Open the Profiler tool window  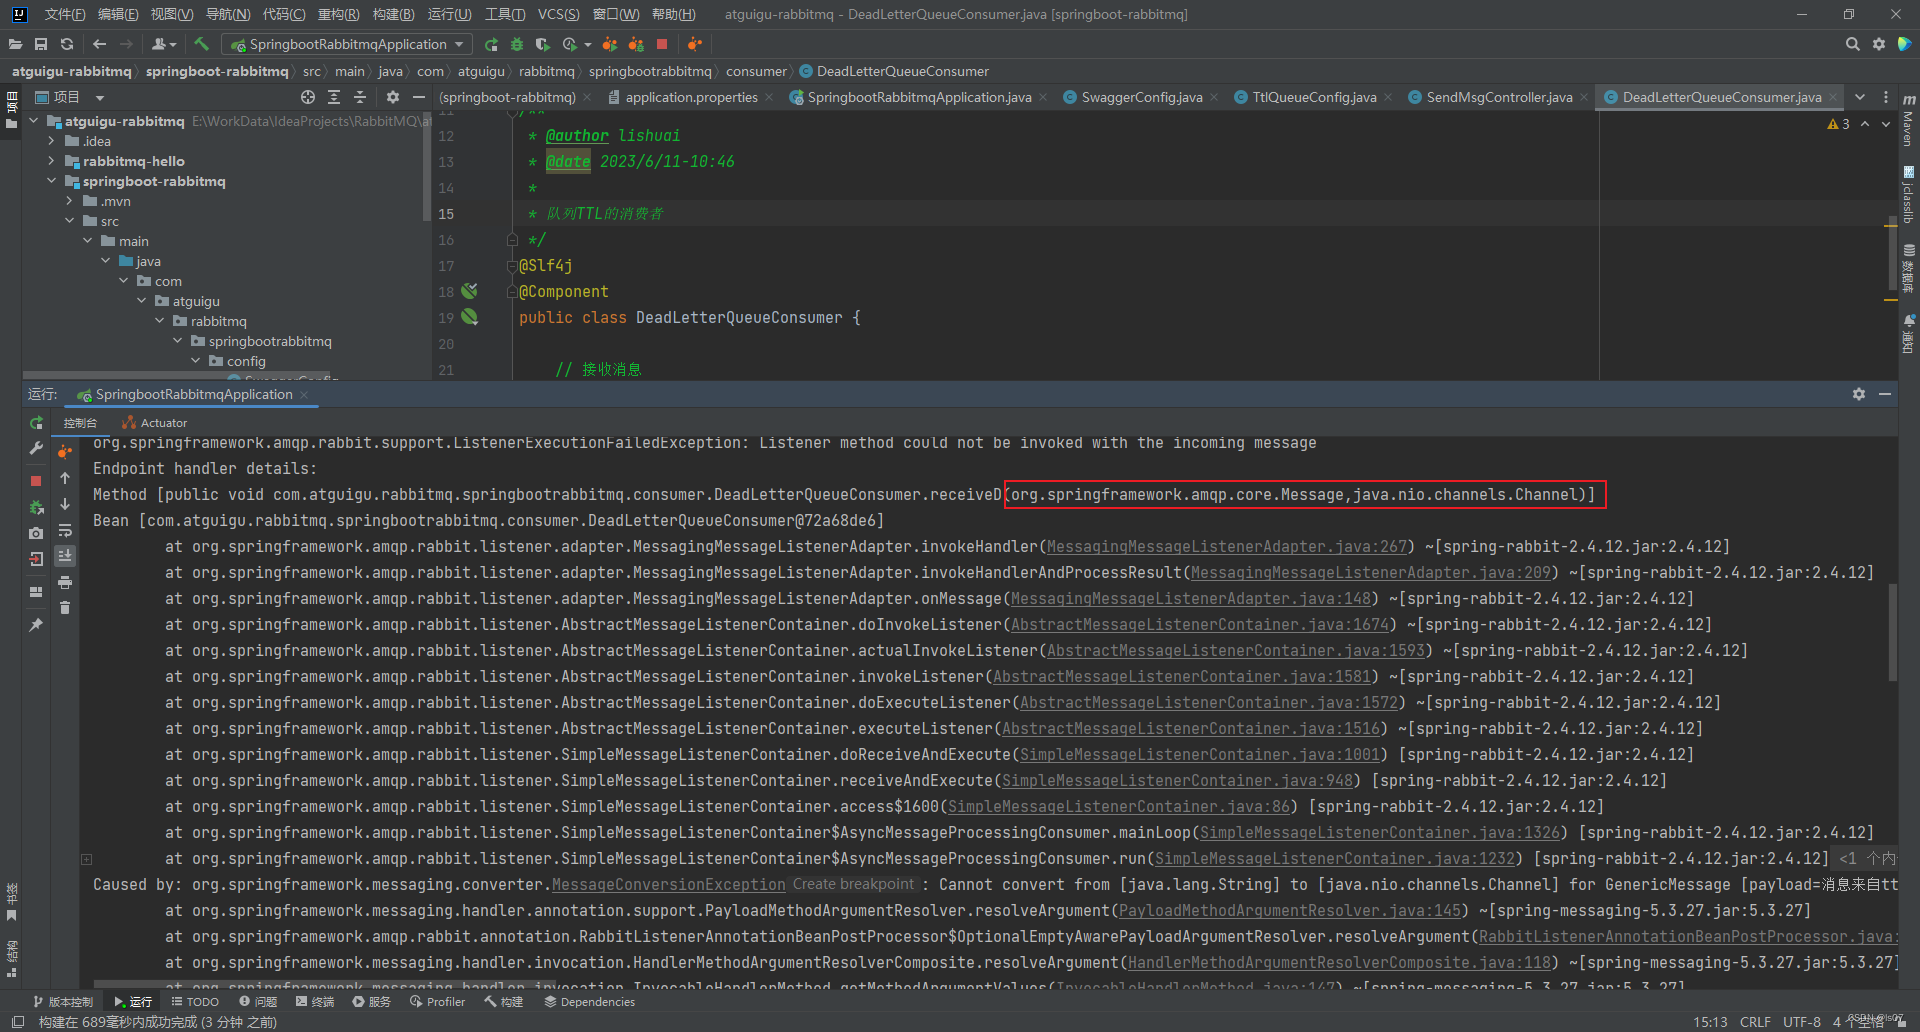tap(437, 1002)
